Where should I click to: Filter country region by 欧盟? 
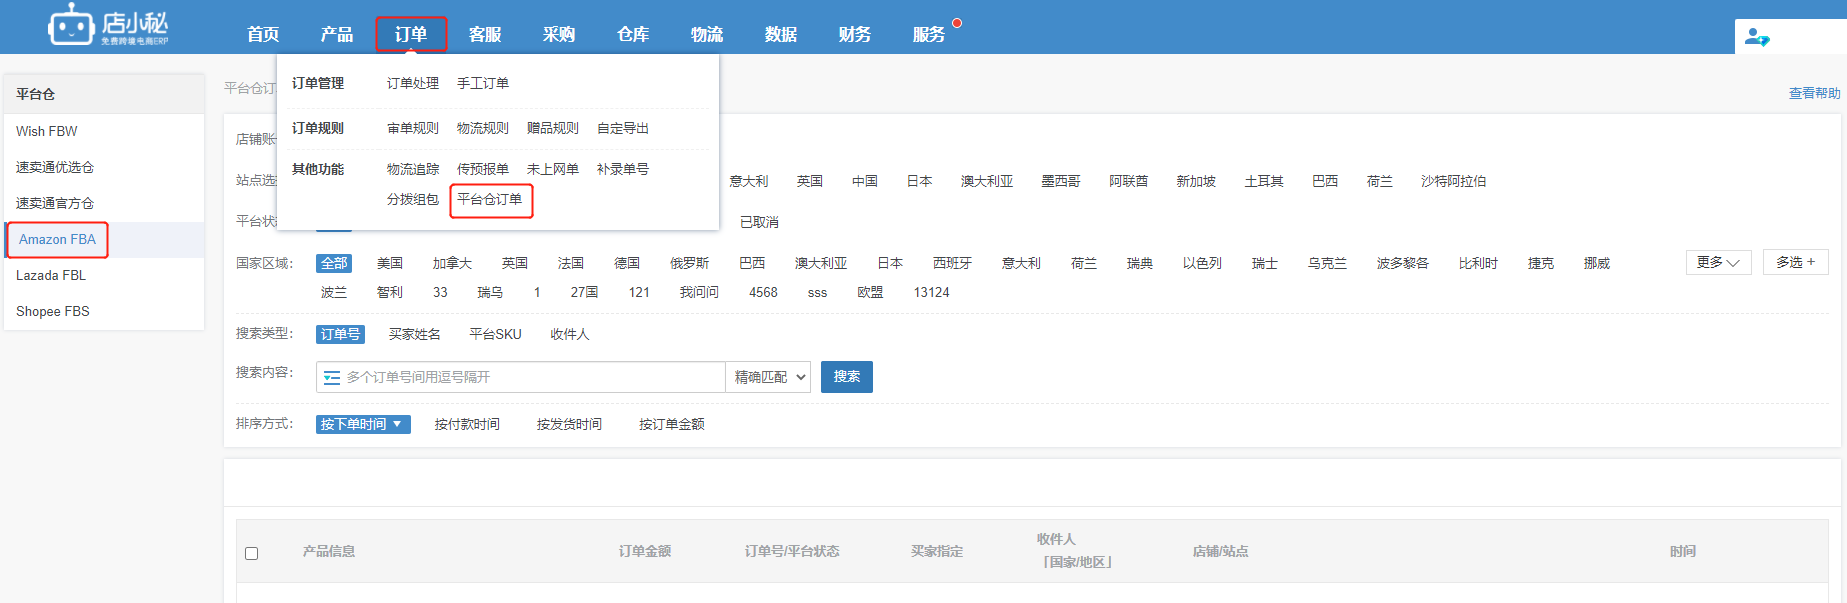(870, 292)
